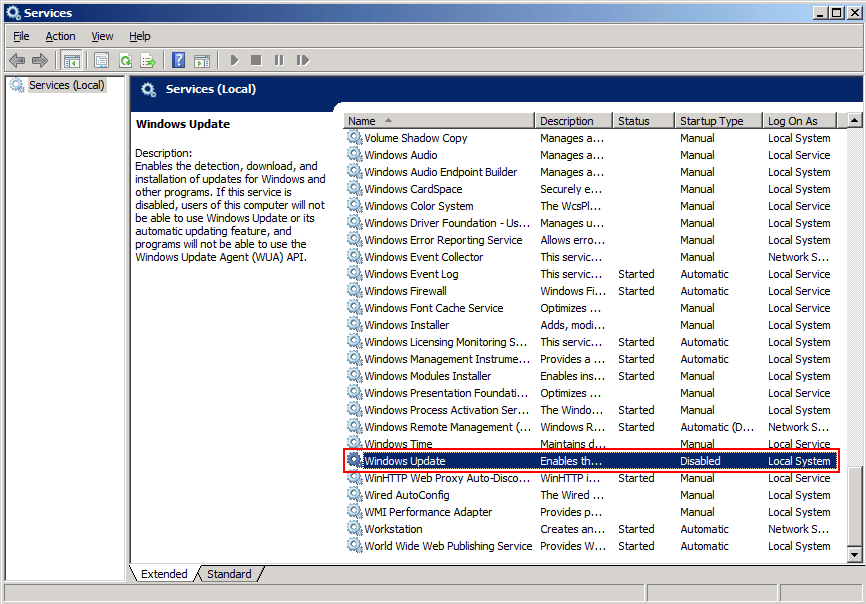Click the gear icon beside Windows Installer
866x604 pixels.
point(354,324)
